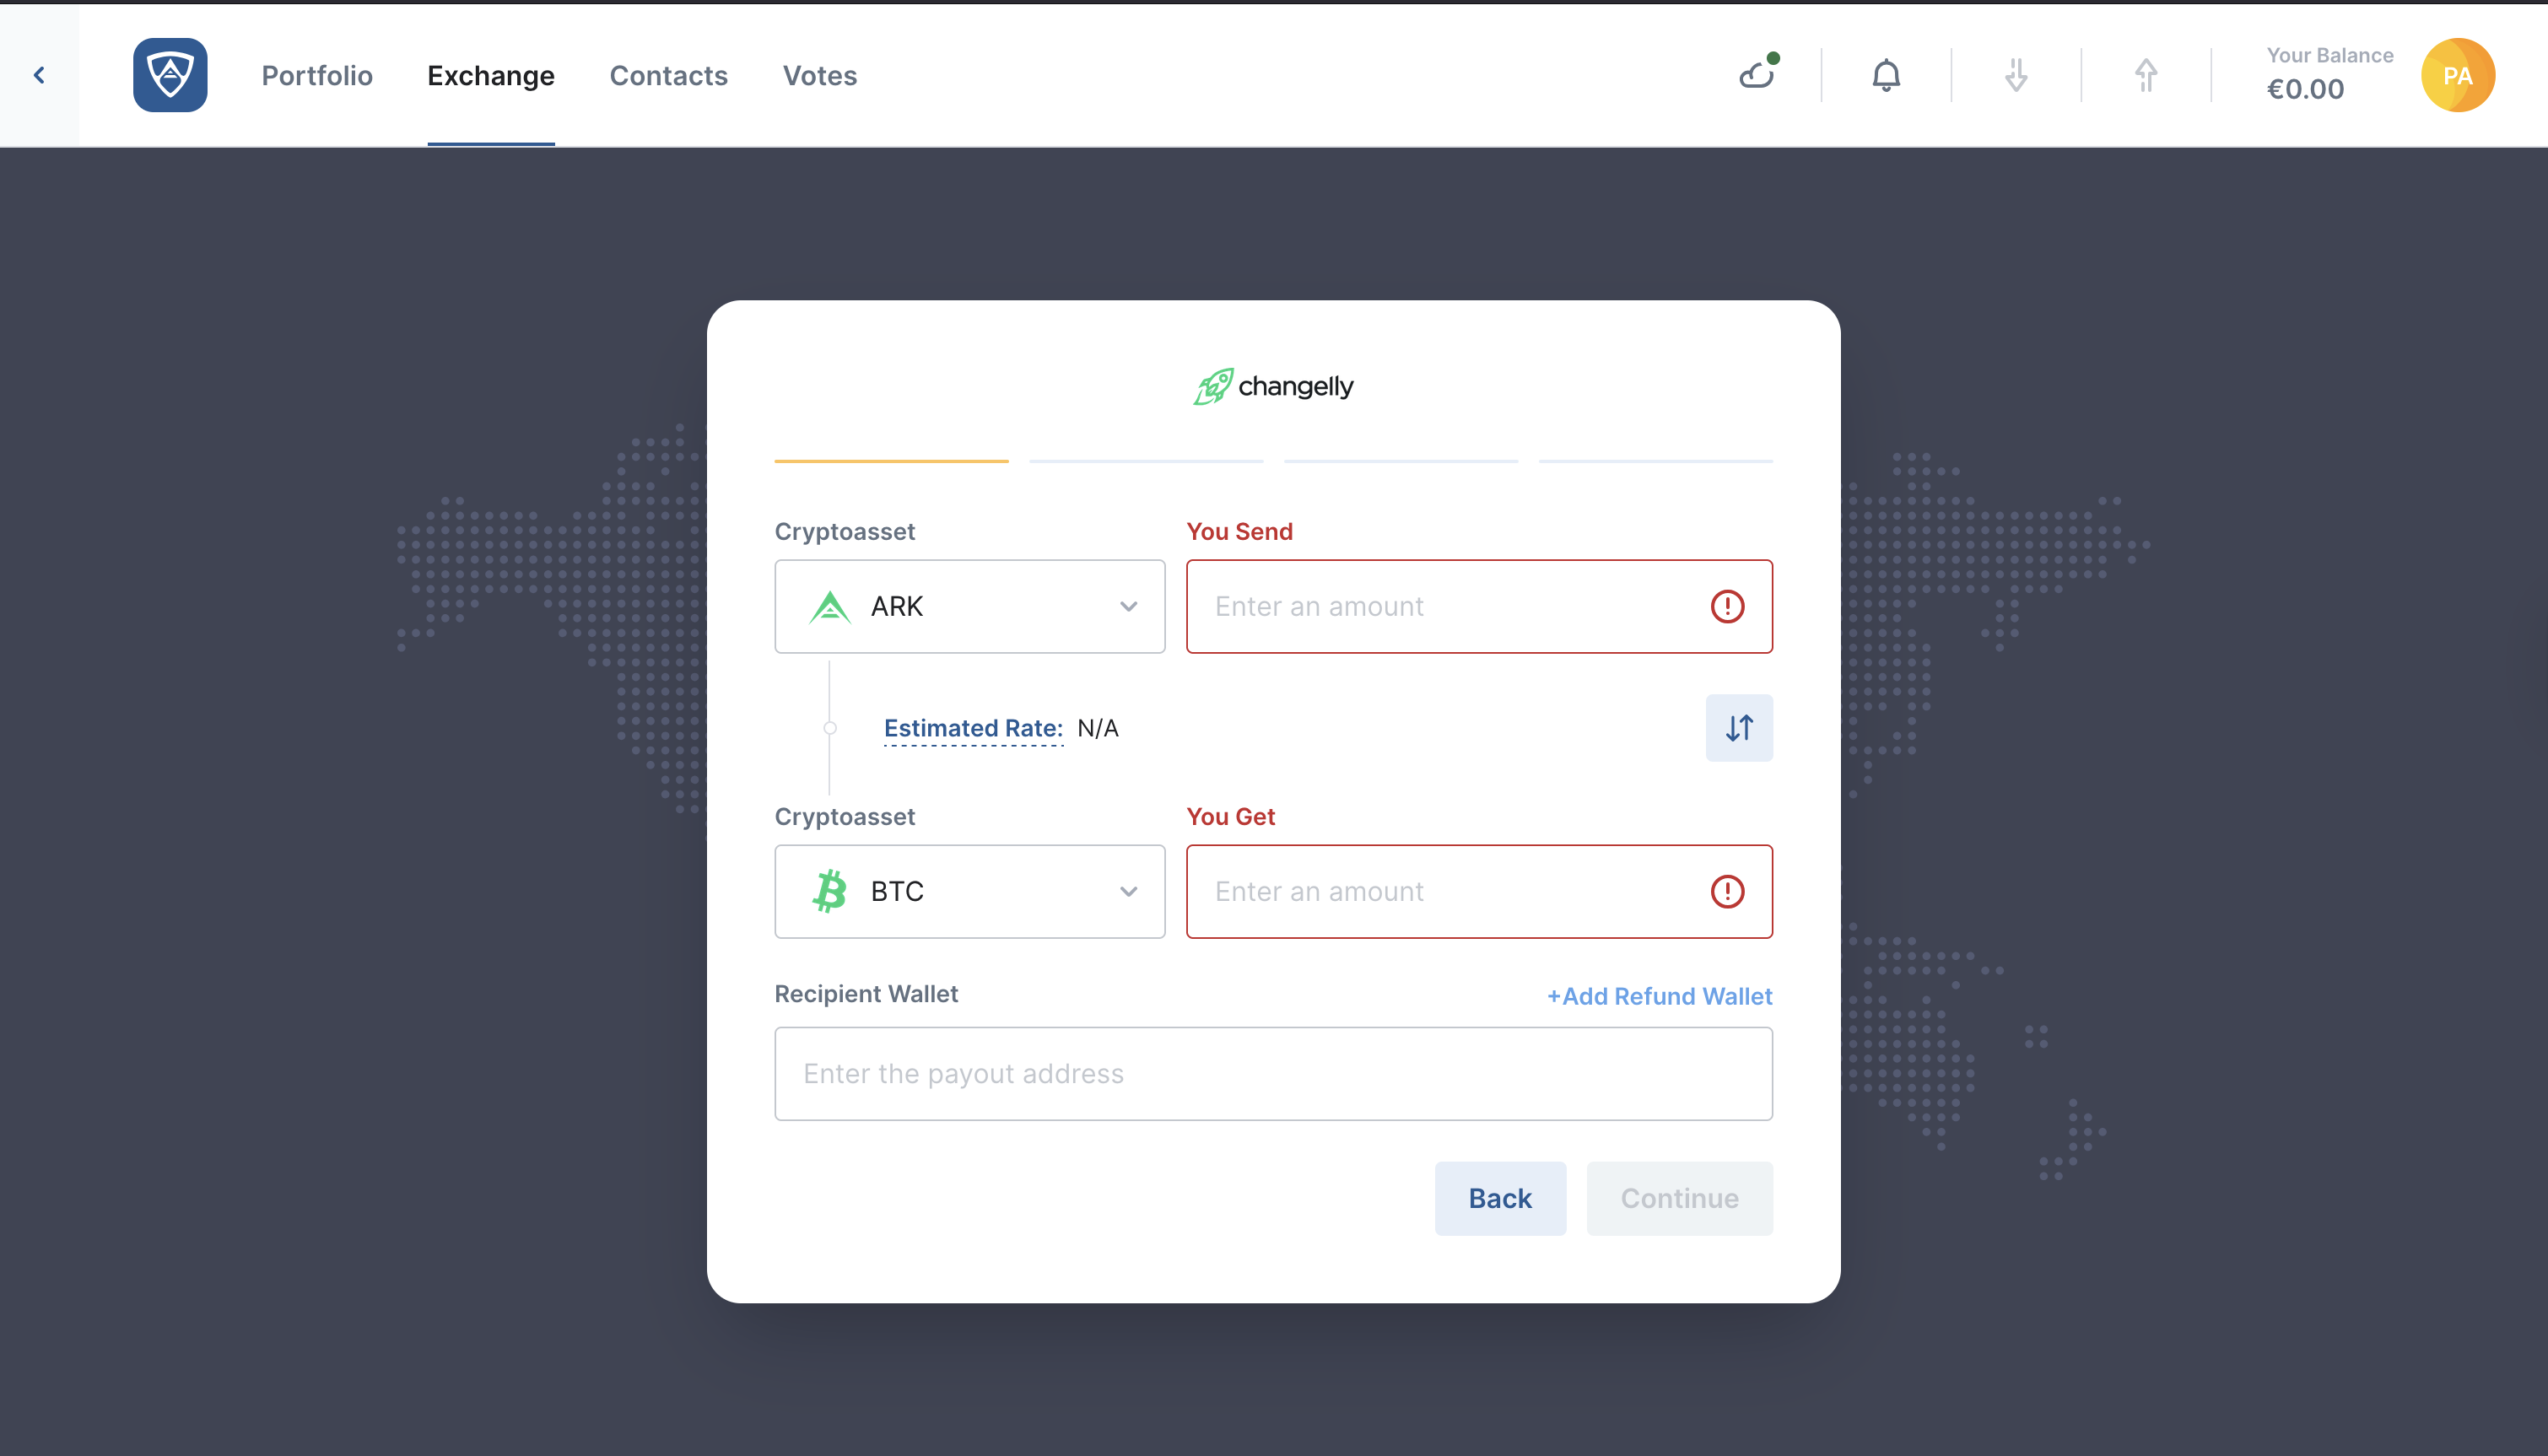Select the Exchange tab
The height and width of the screenshot is (1456, 2548).
(x=491, y=76)
